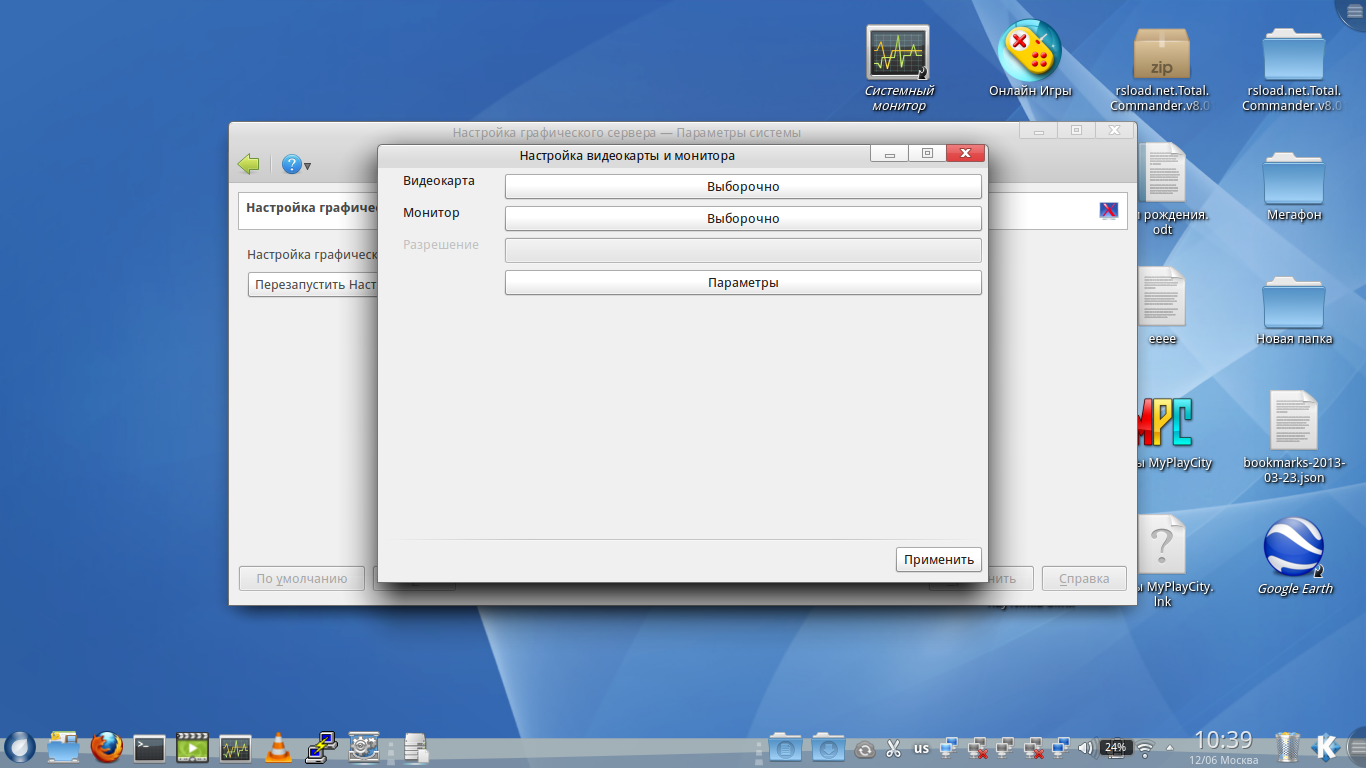
Task: Launch VLC media player from the panel
Action: (x=278, y=747)
